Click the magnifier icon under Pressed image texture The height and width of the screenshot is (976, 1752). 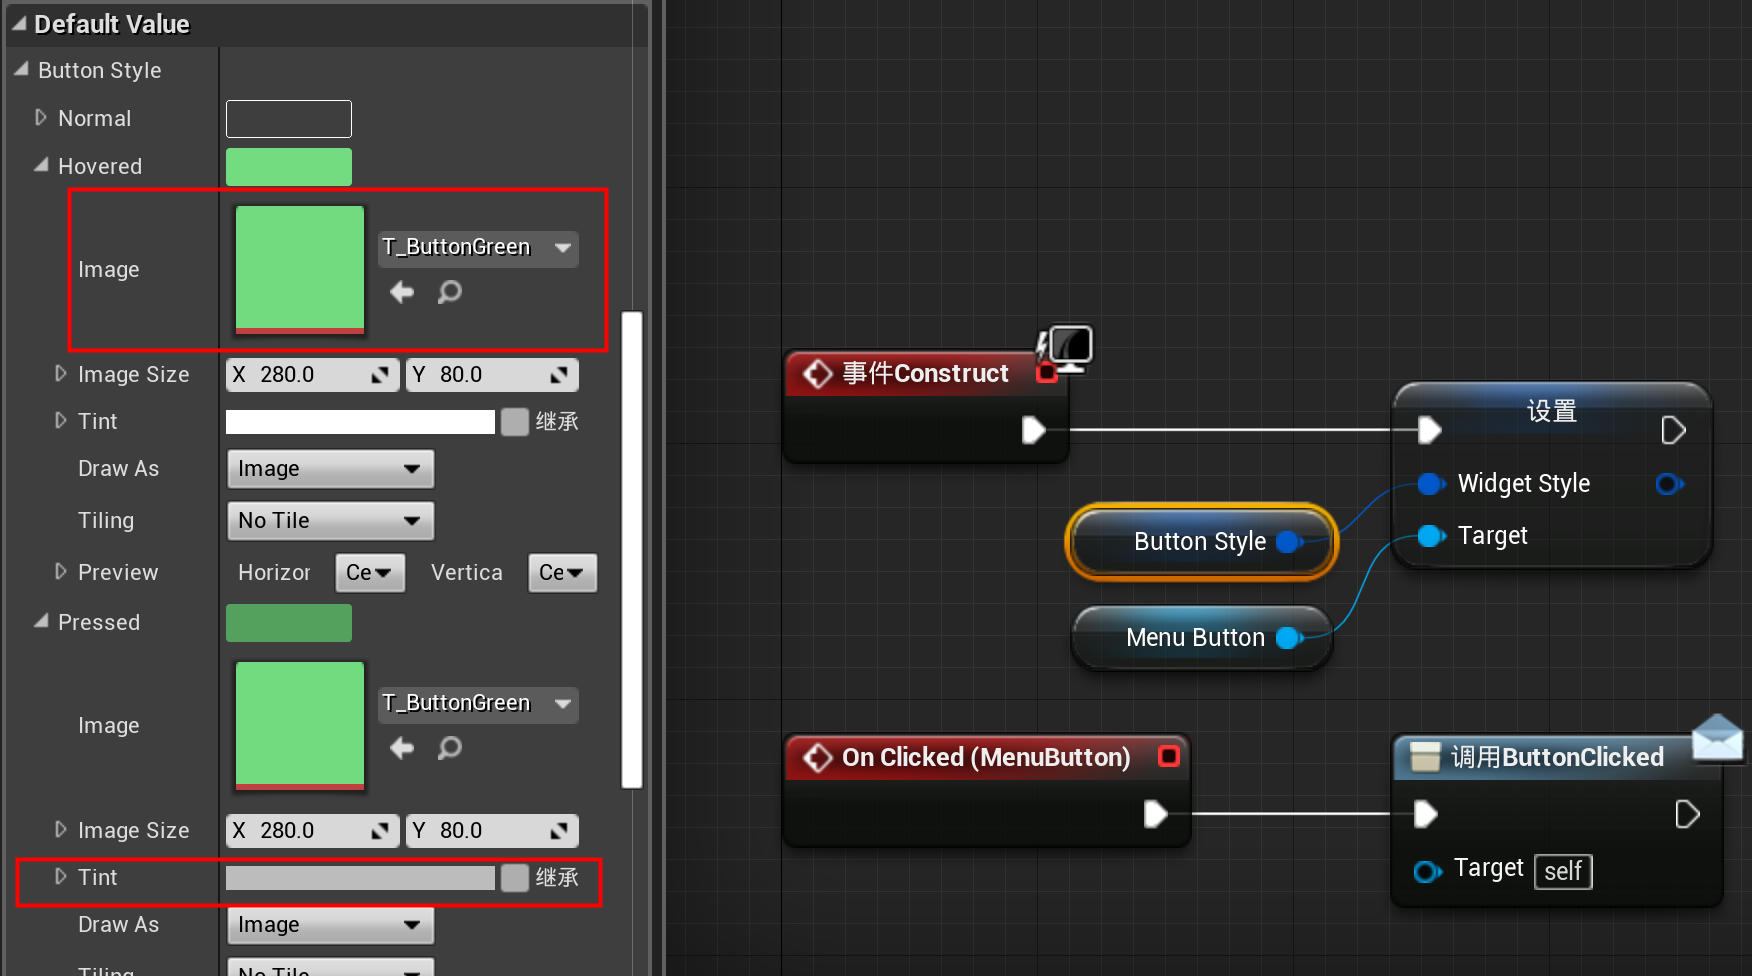pyautogui.click(x=449, y=748)
